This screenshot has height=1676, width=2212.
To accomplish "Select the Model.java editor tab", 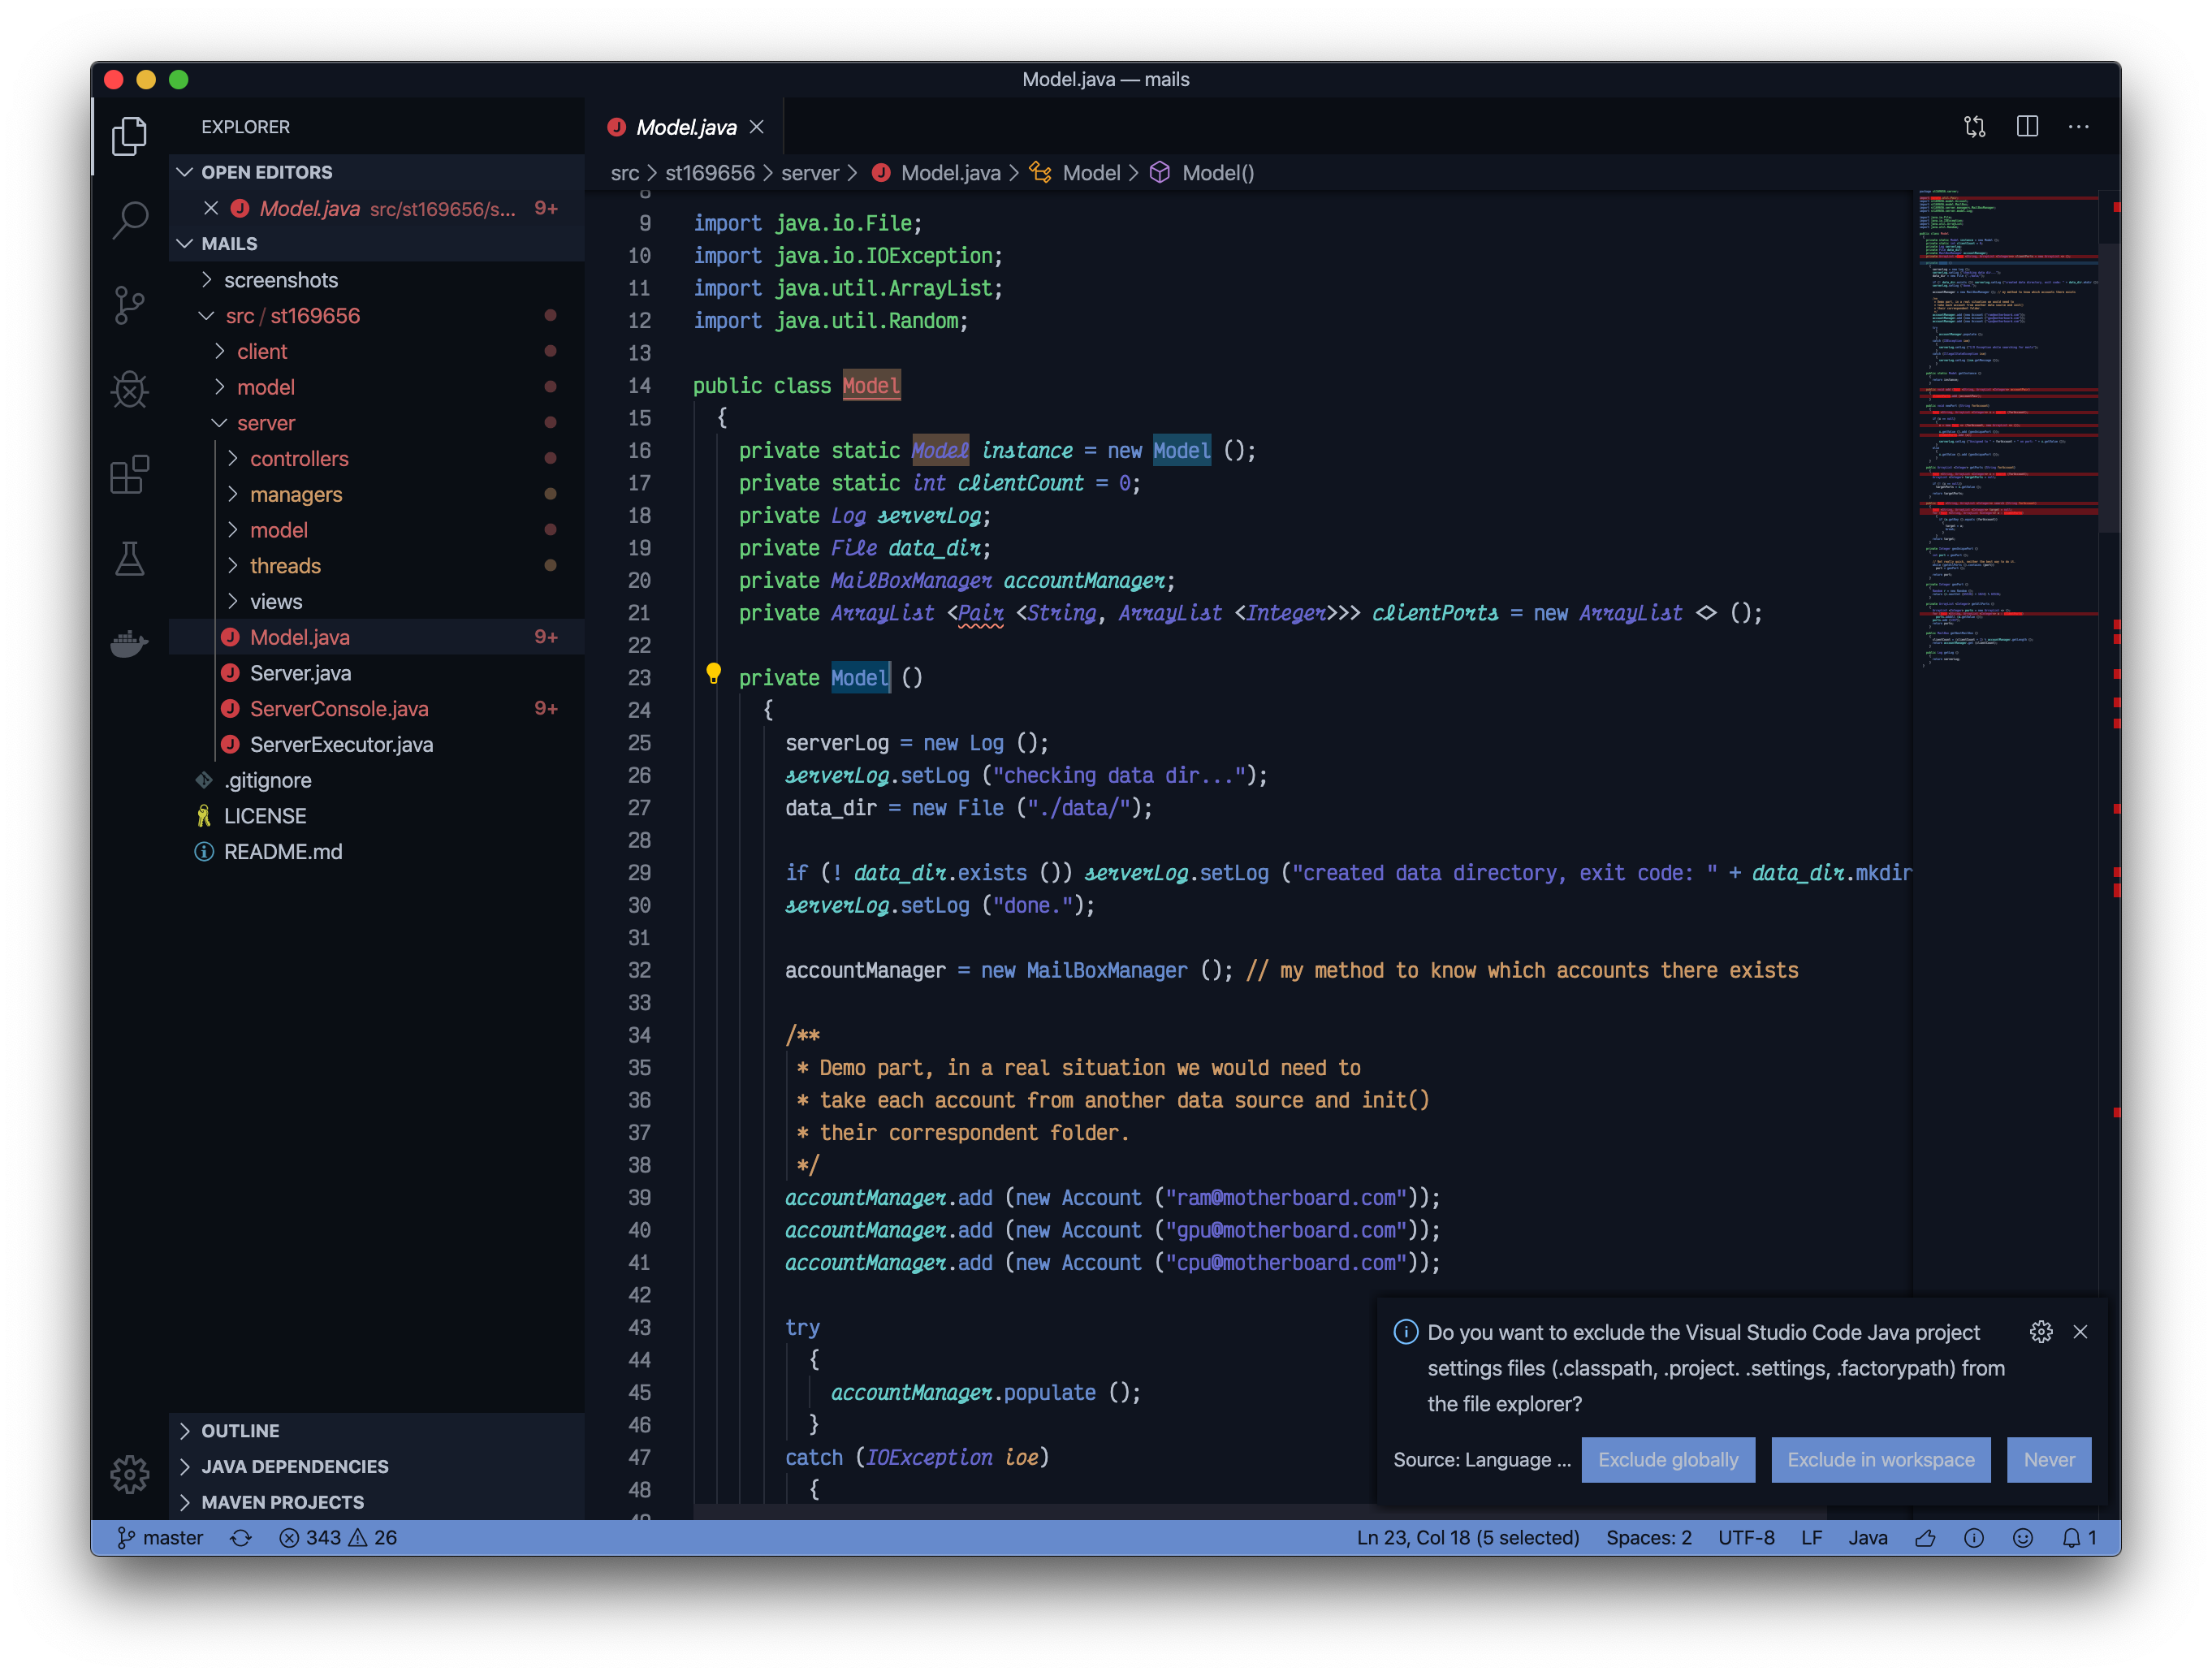I will (x=685, y=127).
